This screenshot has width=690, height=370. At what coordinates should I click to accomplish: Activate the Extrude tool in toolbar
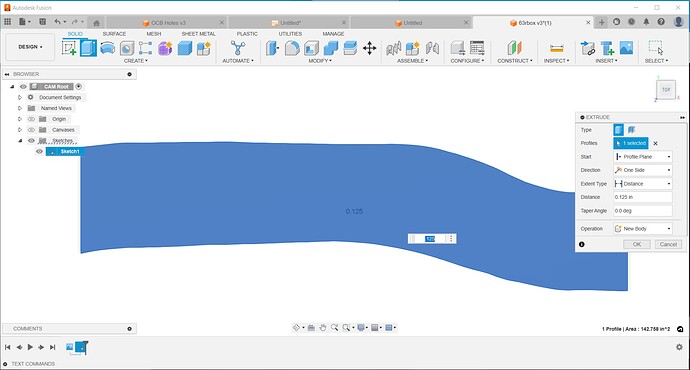[x=88, y=48]
